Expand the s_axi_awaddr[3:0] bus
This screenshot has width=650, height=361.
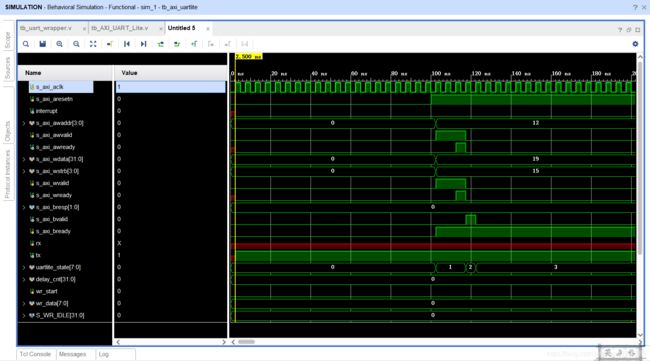pos(24,123)
